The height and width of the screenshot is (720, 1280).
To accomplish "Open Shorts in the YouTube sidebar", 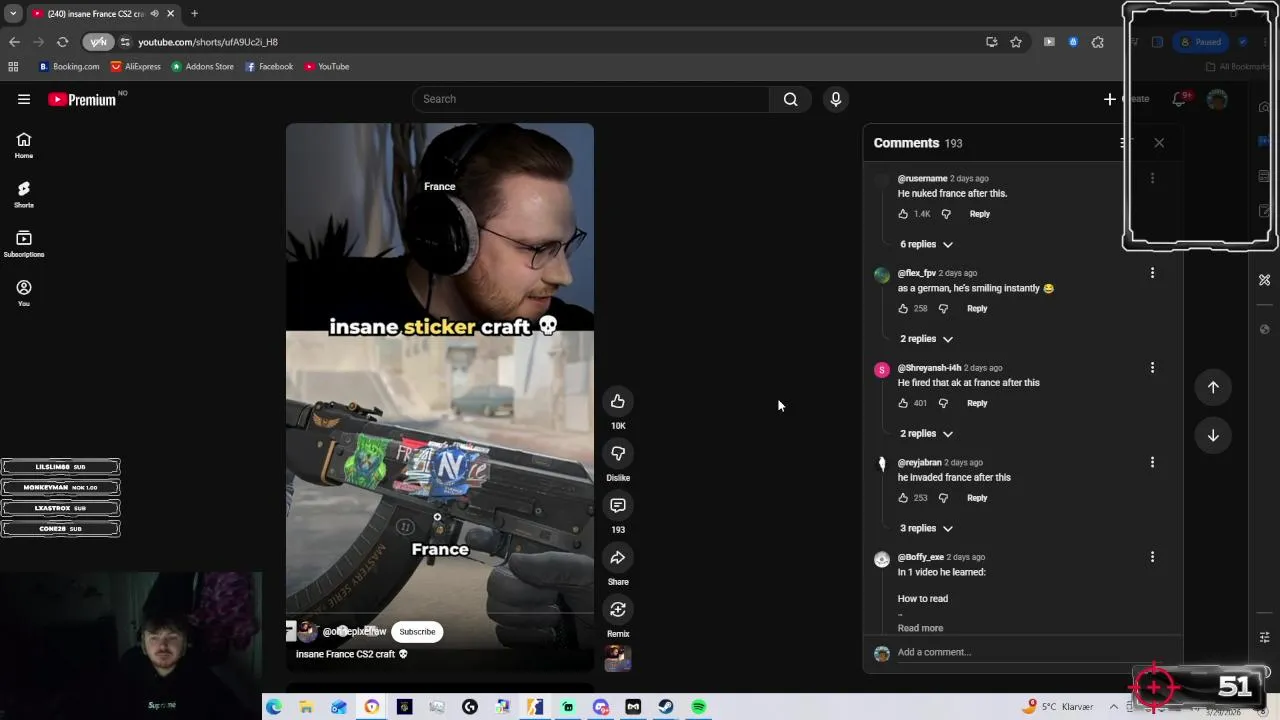I will [x=24, y=195].
